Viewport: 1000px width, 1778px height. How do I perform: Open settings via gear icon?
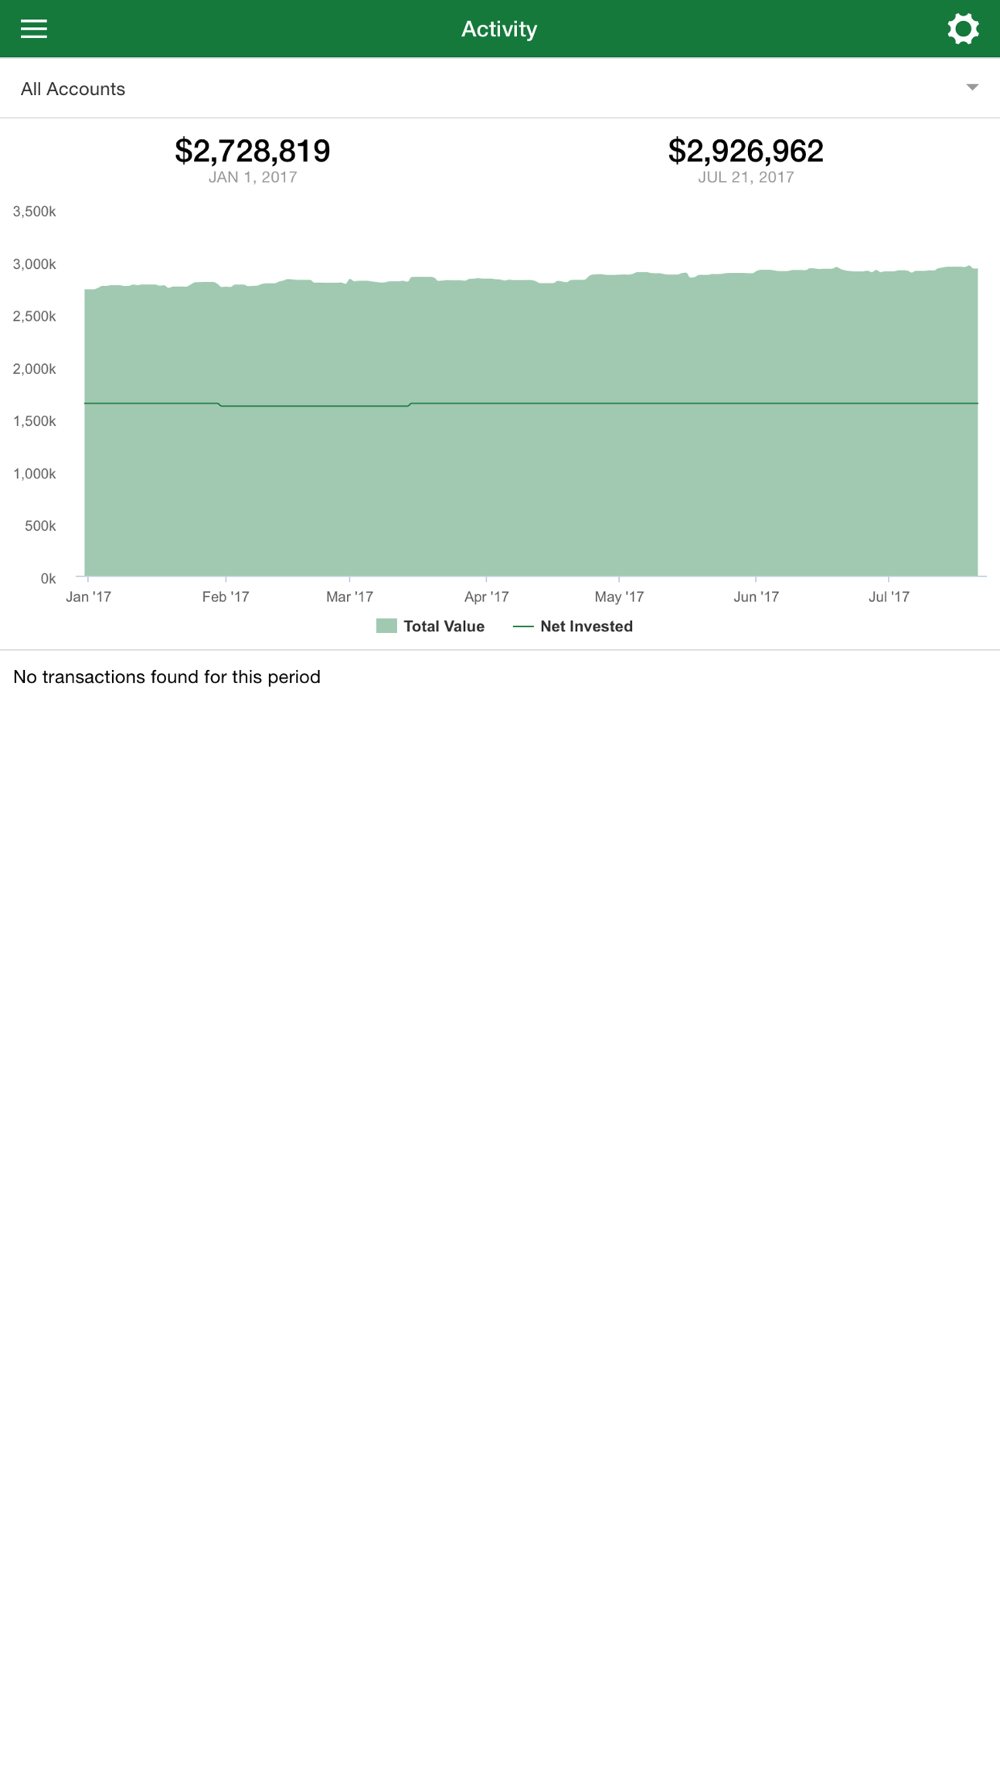[963, 29]
